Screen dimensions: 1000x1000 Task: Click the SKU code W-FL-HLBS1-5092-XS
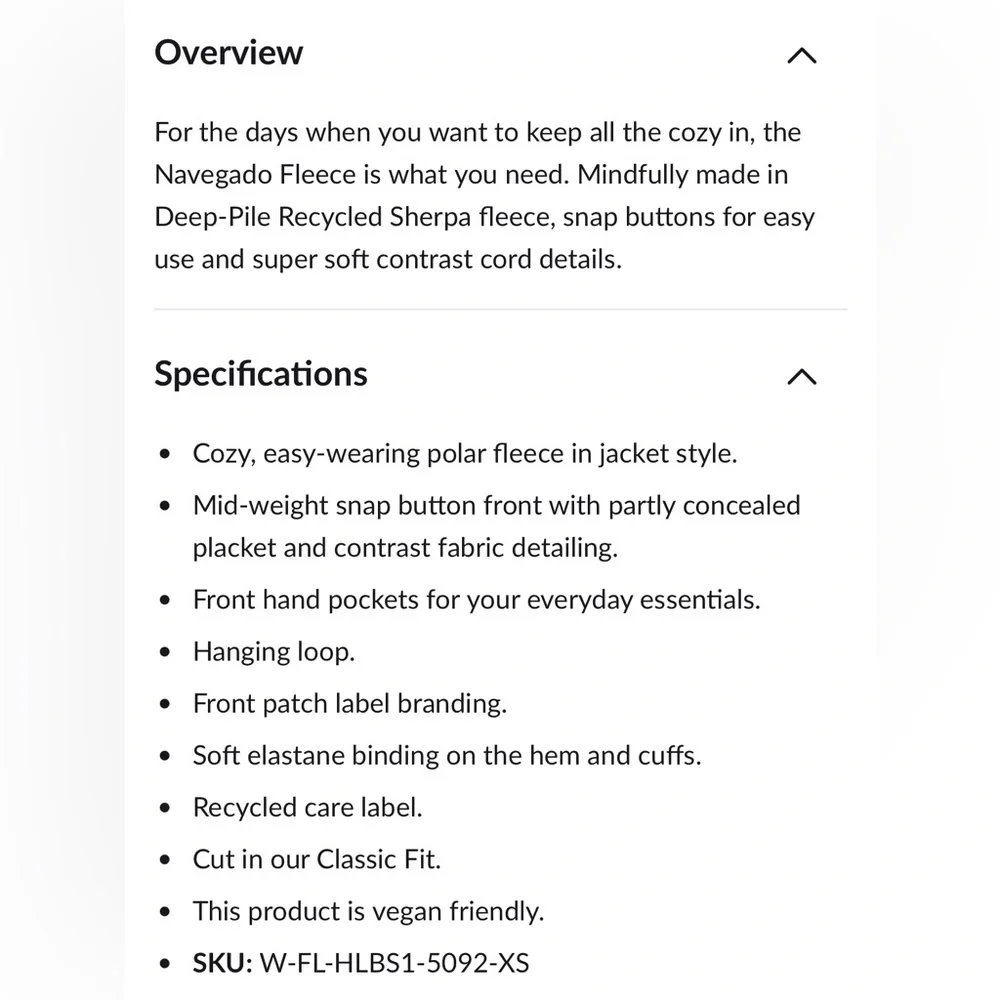click(394, 964)
